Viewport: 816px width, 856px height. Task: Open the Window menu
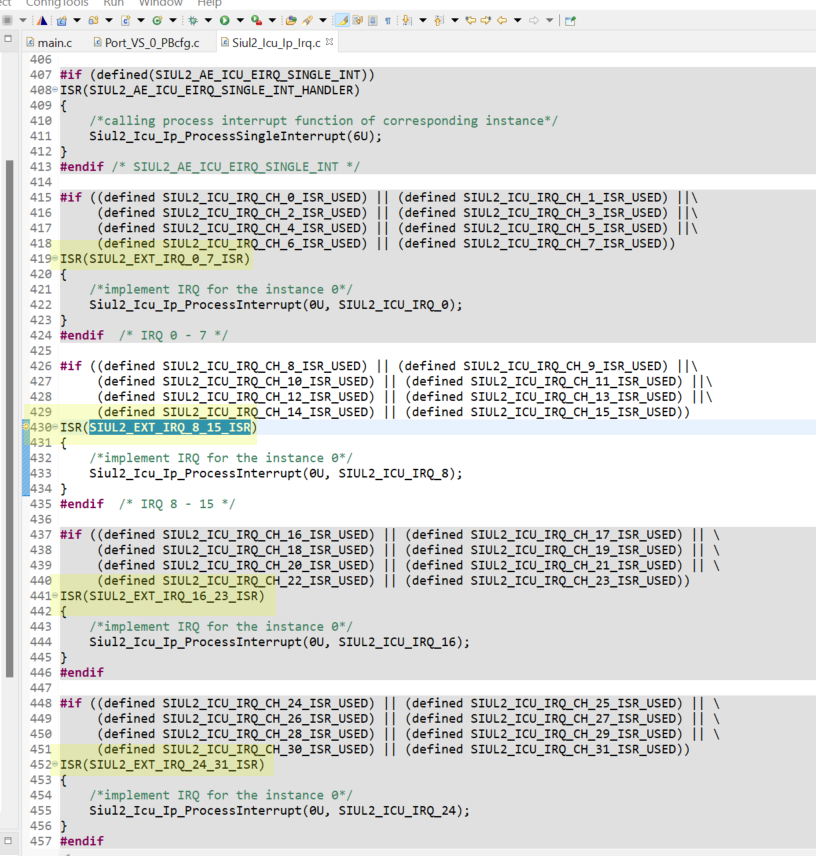[x=160, y=3]
